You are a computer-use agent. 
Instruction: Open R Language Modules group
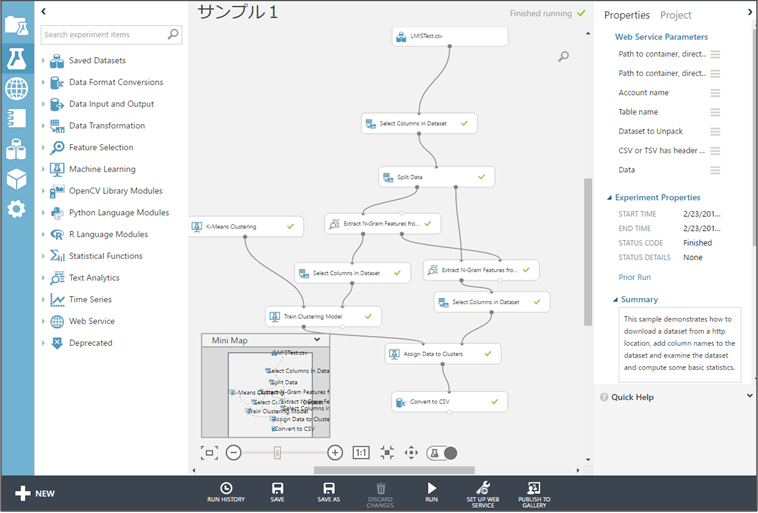coord(108,235)
